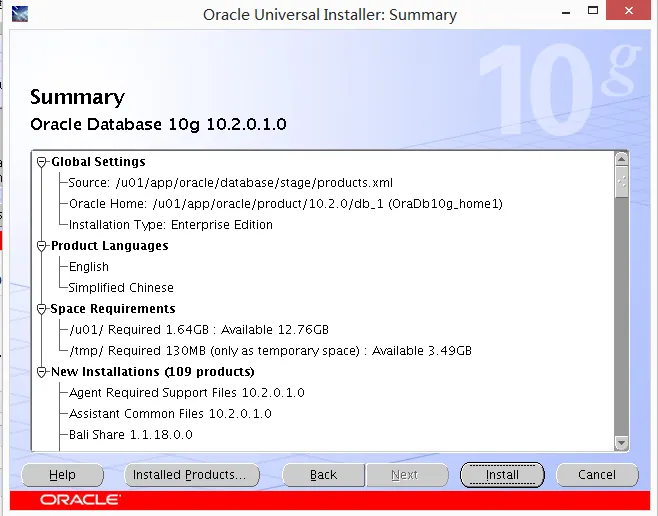Screen dimensions: 658x516
Task: Select the Simplified Chinese row
Action: pyautogui.click(x=121, y=288)
